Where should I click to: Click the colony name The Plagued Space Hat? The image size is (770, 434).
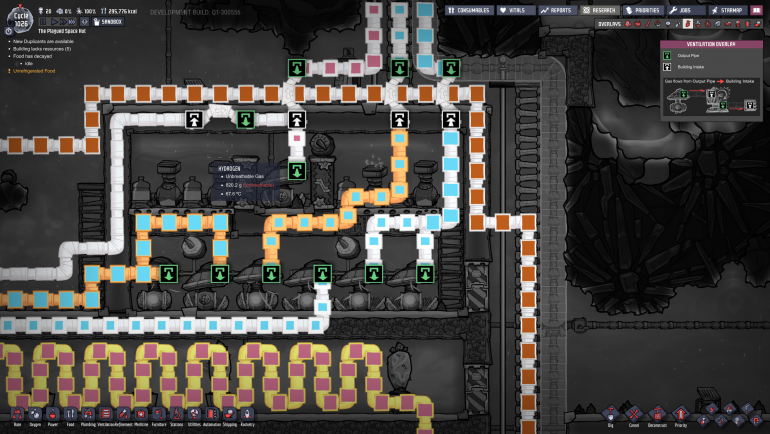click(x=62, y=31)
